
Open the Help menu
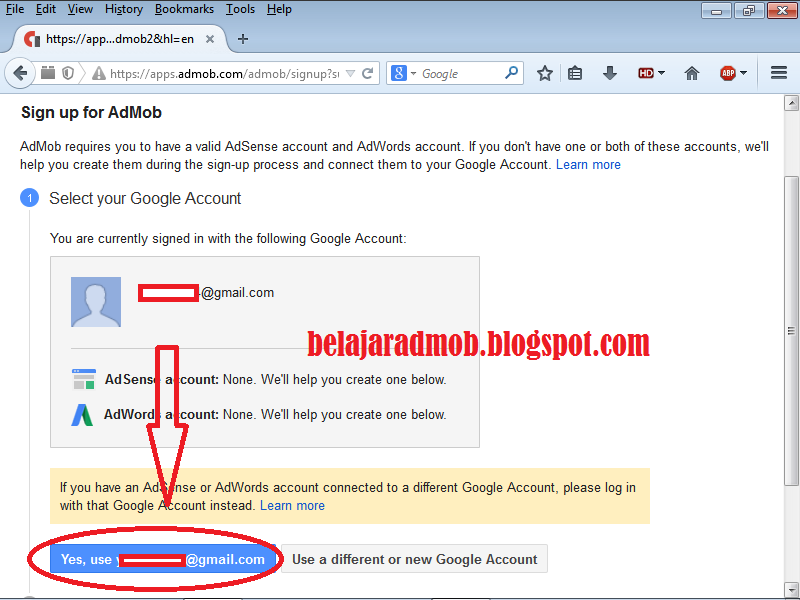tap(279, 9)
